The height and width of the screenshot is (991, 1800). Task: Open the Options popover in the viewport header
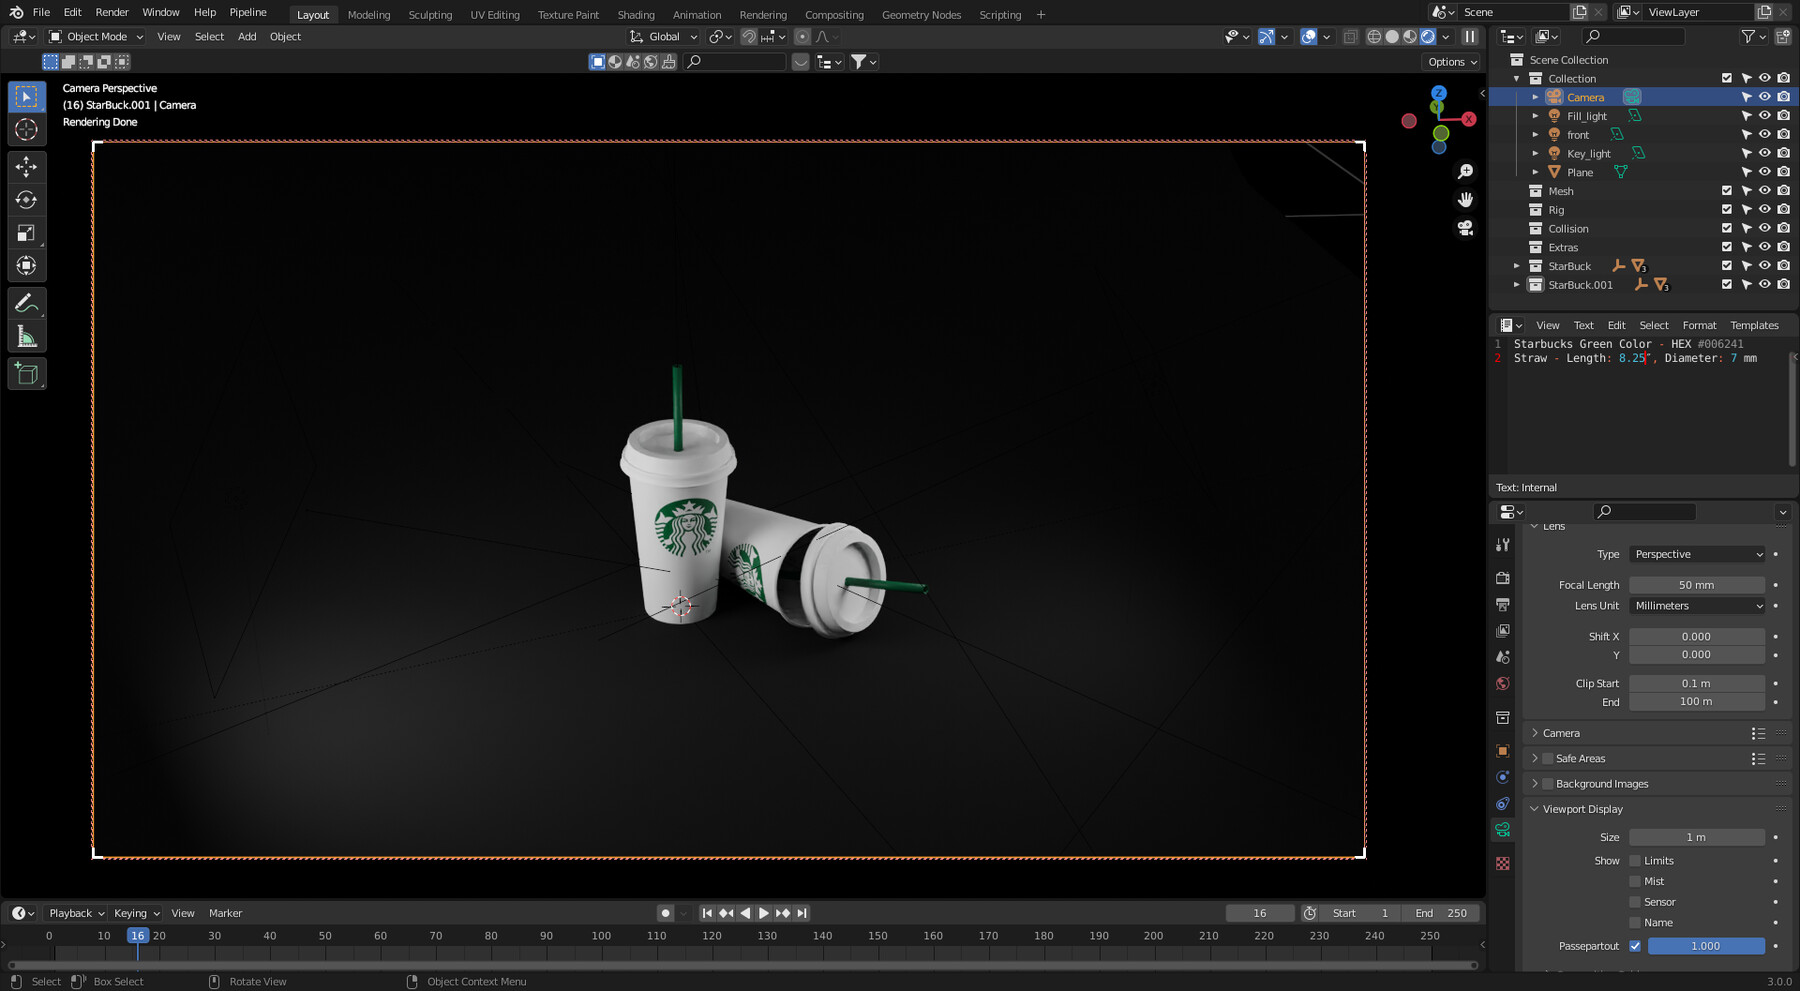pyautogui.click(x=1450, y=61)
